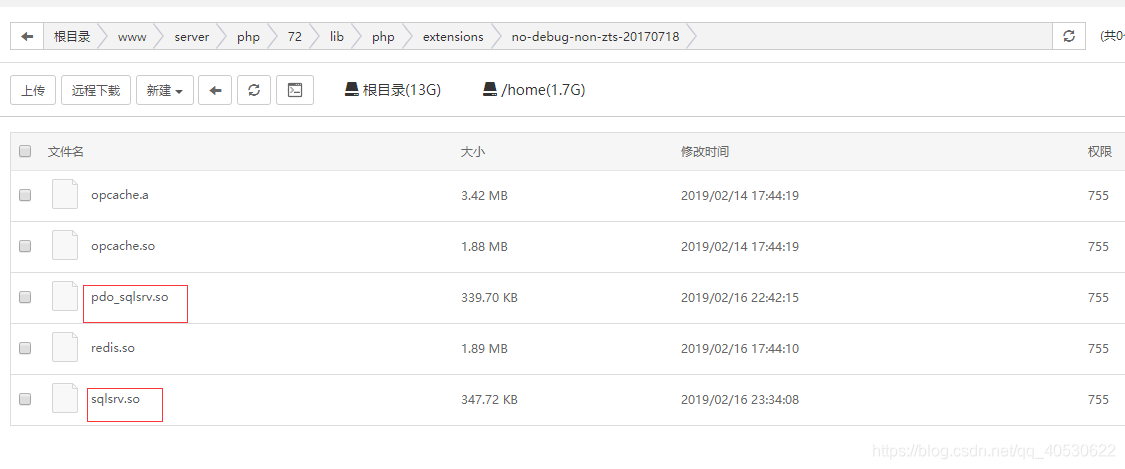Check the box for redis.so
The width and height of the screenshot is (1125, 469).
pos(25,349)
